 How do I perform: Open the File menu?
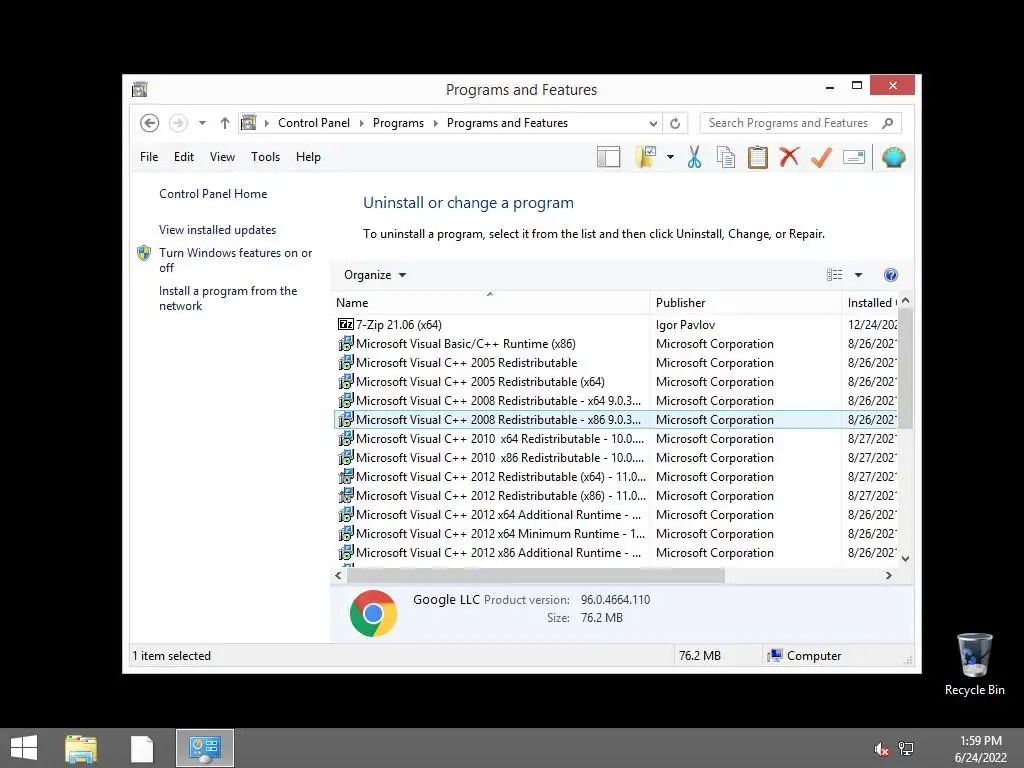click(149, 157)
